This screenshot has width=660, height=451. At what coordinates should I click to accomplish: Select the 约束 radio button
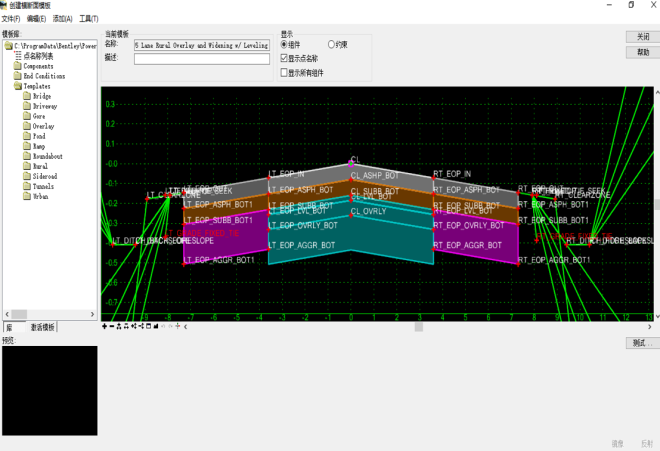pos(331,45)
